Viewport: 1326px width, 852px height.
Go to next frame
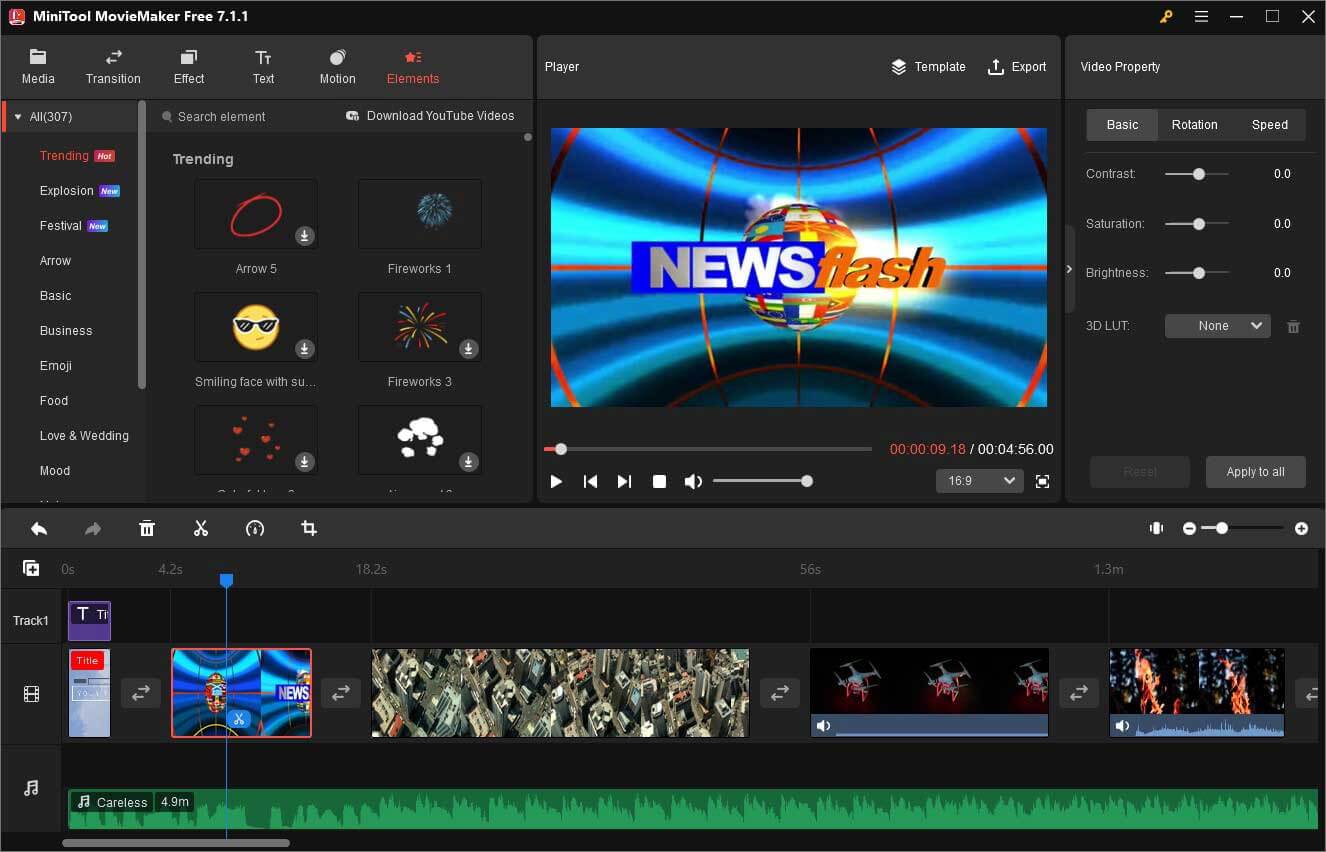click(x=624, y=481)
